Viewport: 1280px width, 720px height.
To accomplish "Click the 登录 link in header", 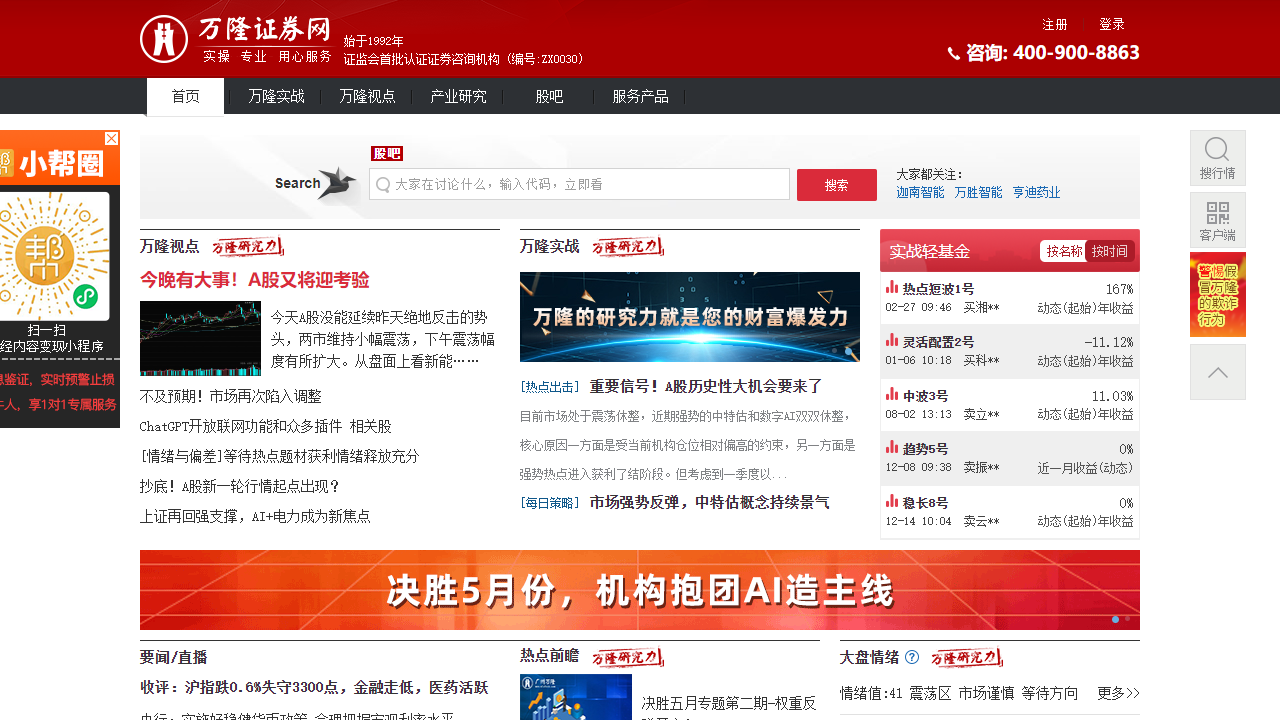I will [1112, 24].
